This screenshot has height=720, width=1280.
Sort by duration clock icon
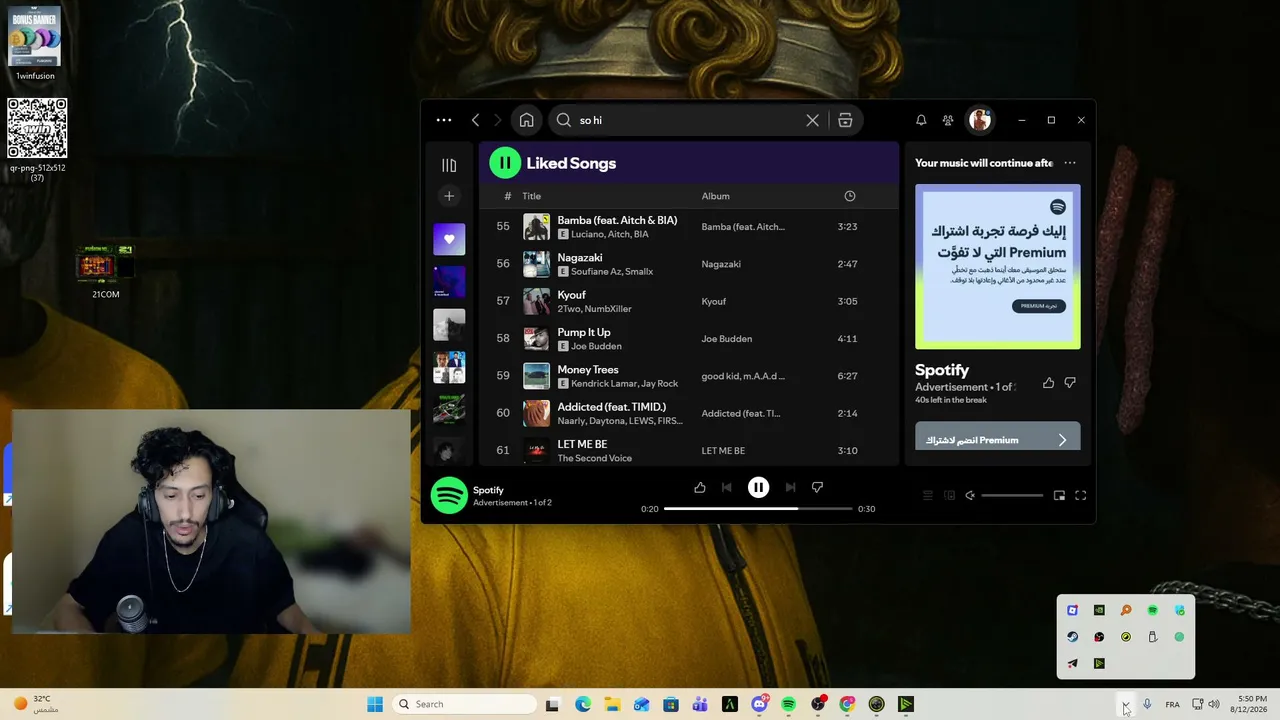pos(849,196)
